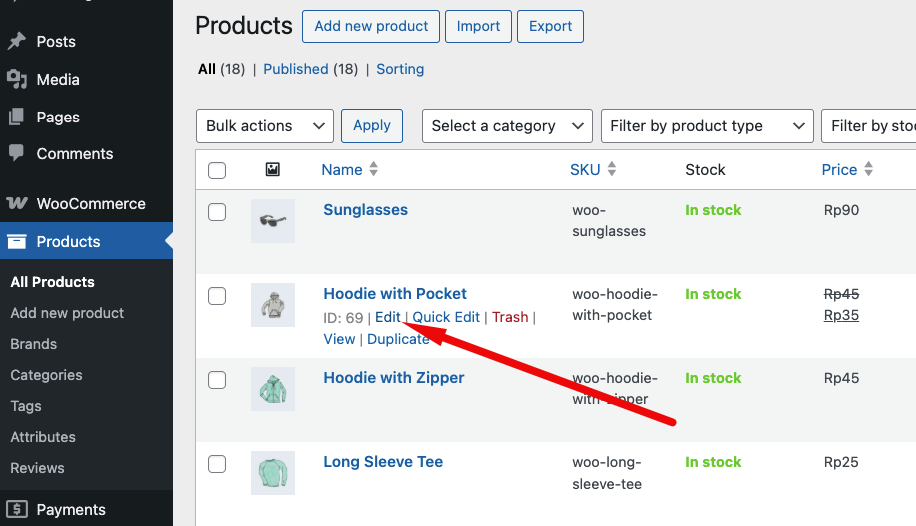Image resolution: width=916 pixels, height=526 pixels.
Task: Tick the Sunglasses product checkbox
Action: click(x=217, y=212)
